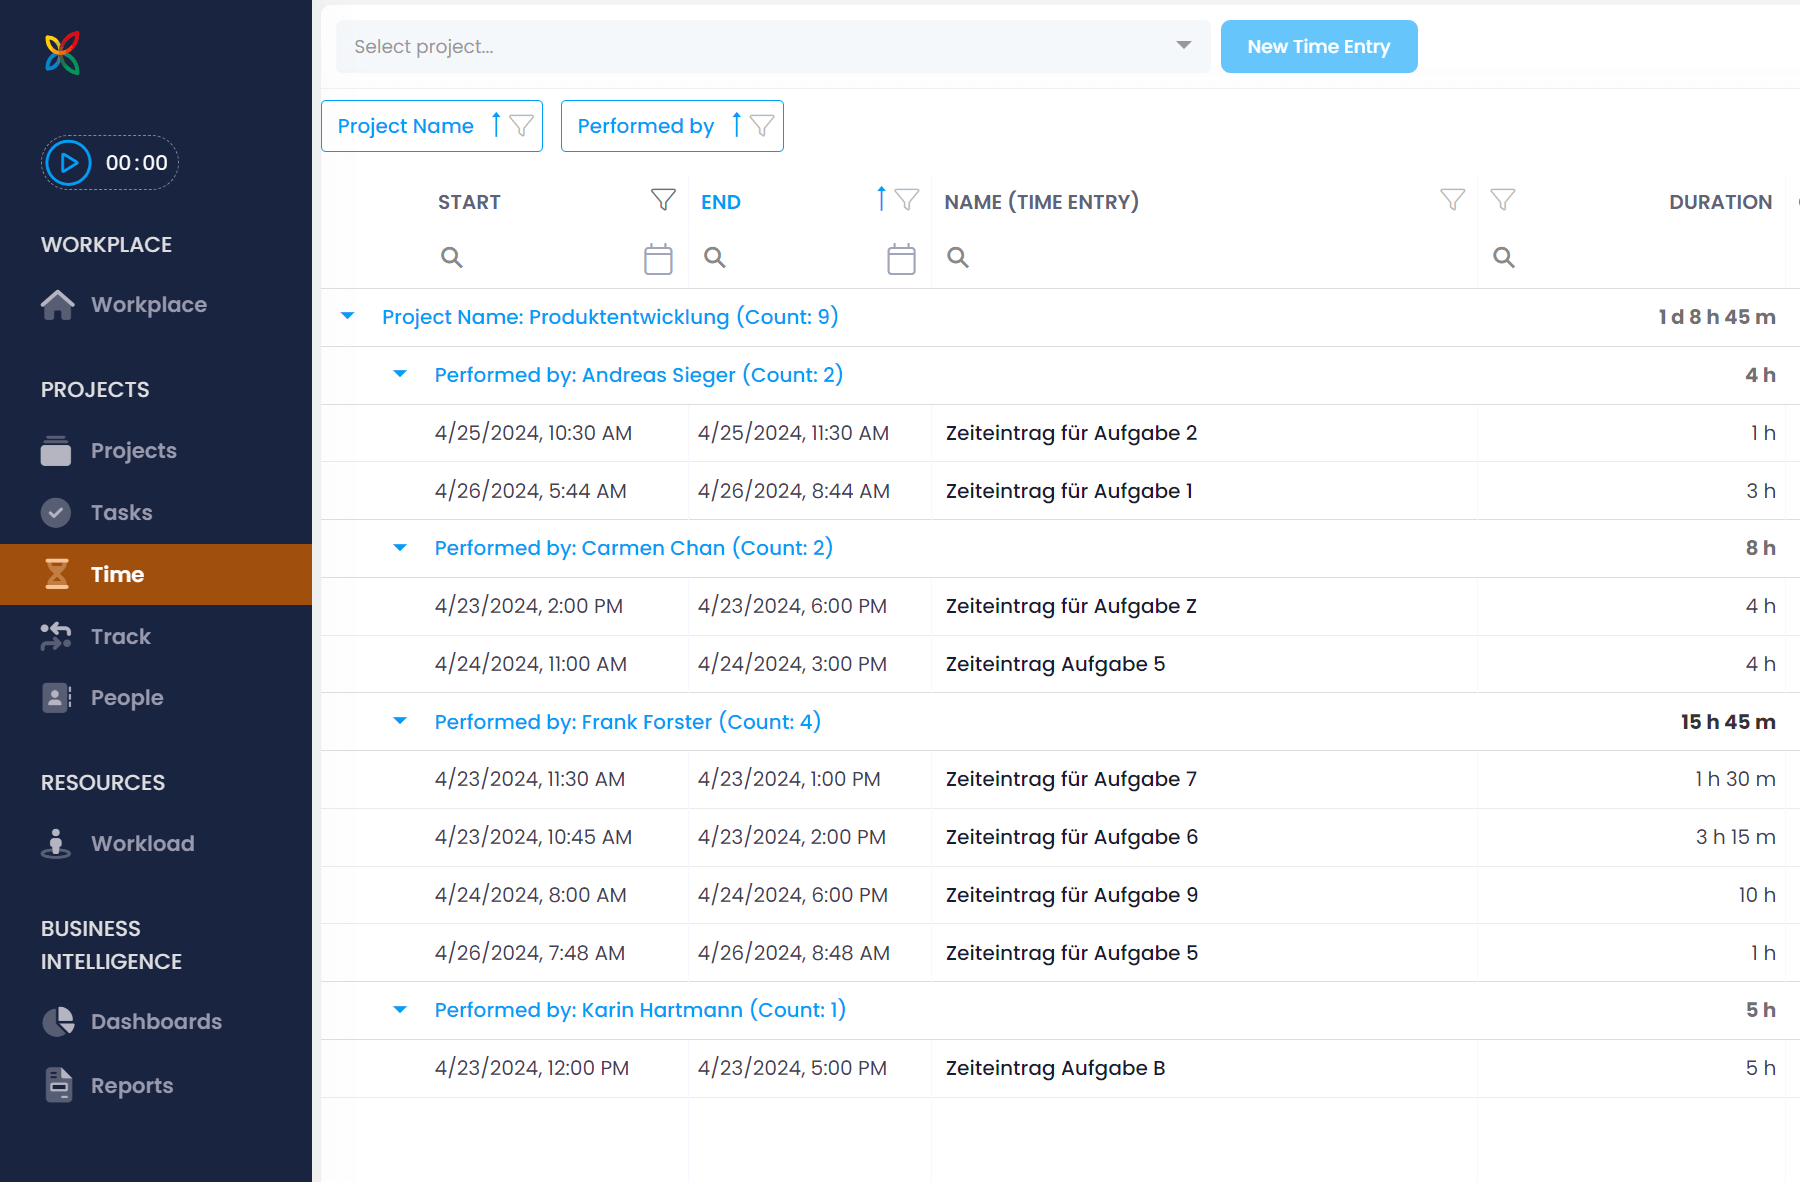Open the Reports document icon
This screenshot has height=1182, width=1800.
pyautogui.click(x=57, y=1085)
